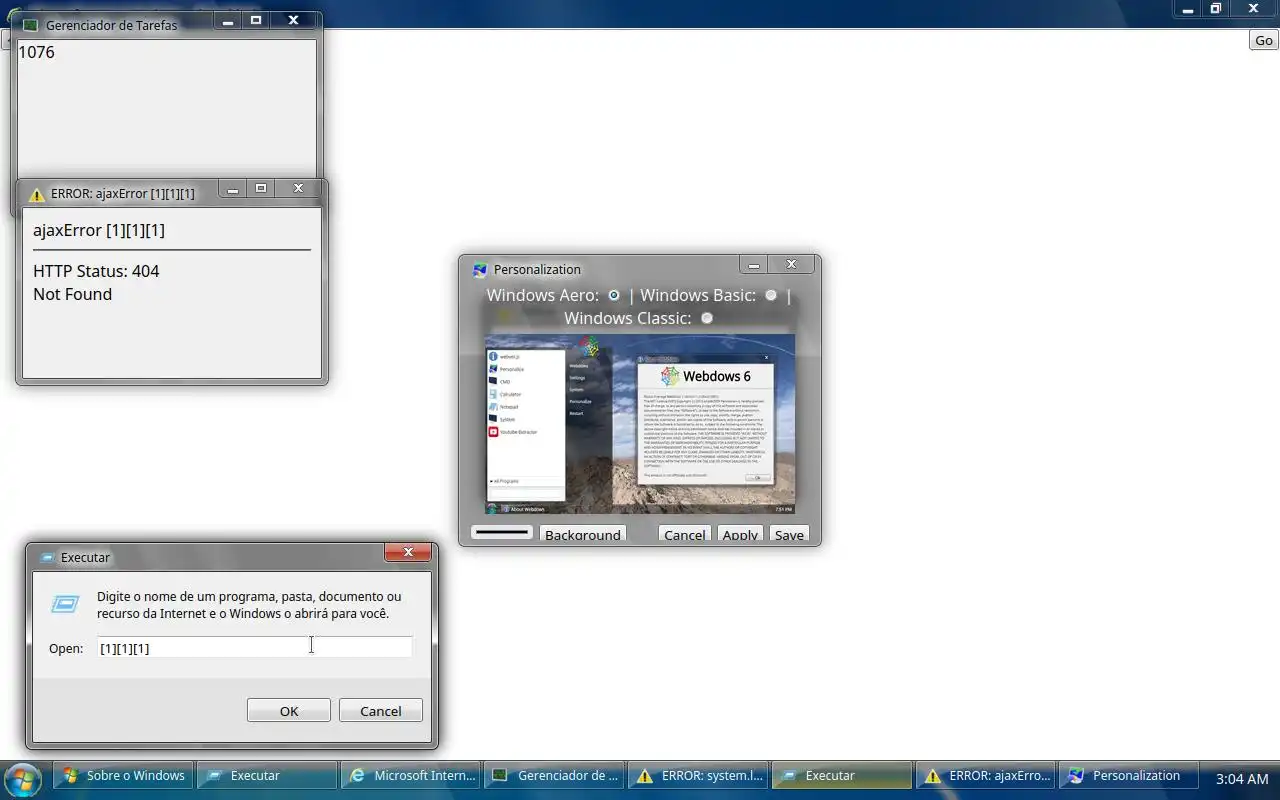Minimize the ERROR ajaxError window
This screenshot has height=800, width=1280.
coord(233,188)
